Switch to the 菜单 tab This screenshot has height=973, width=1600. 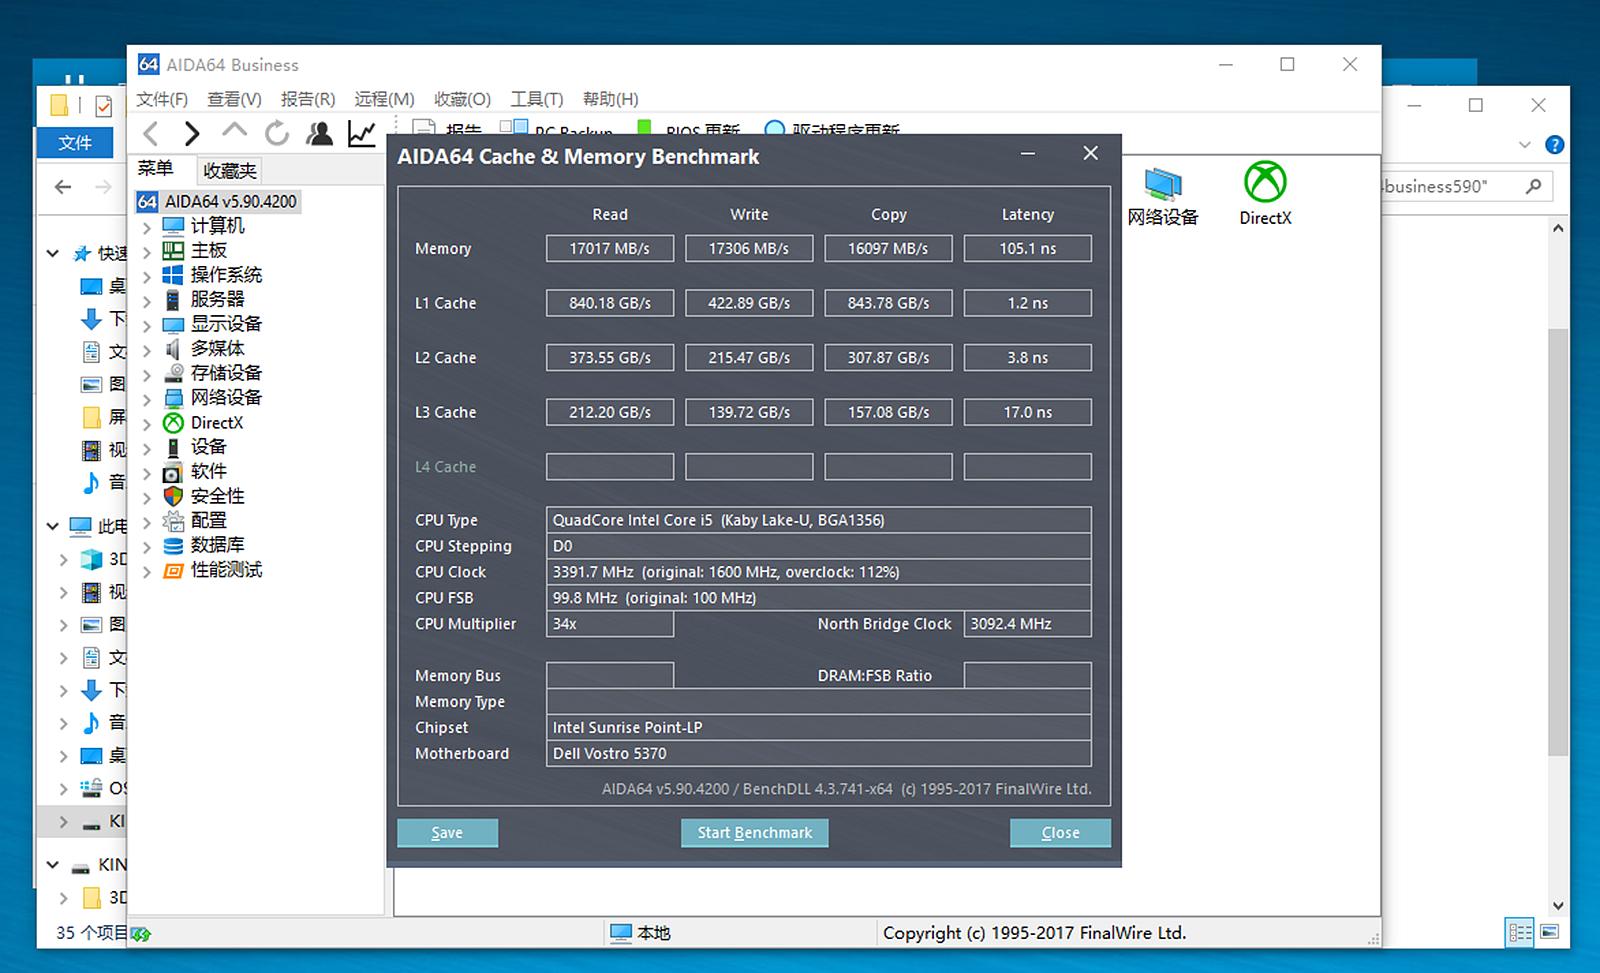click(156, 169)
